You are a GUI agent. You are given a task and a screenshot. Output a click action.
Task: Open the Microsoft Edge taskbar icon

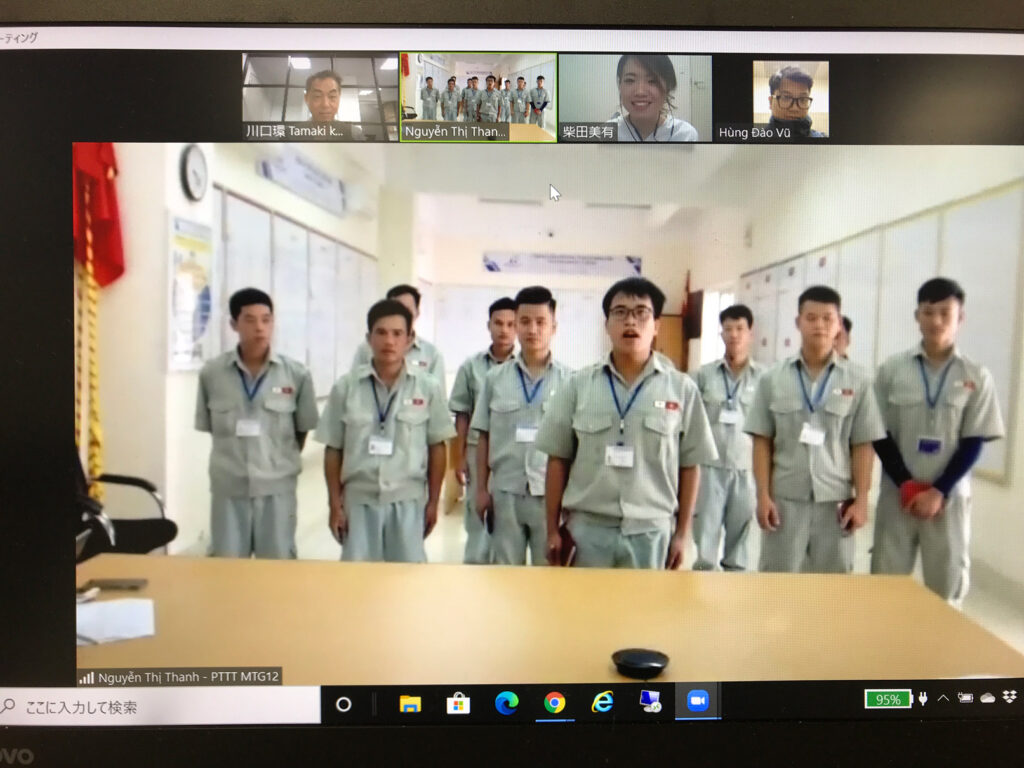pos(506,703)
